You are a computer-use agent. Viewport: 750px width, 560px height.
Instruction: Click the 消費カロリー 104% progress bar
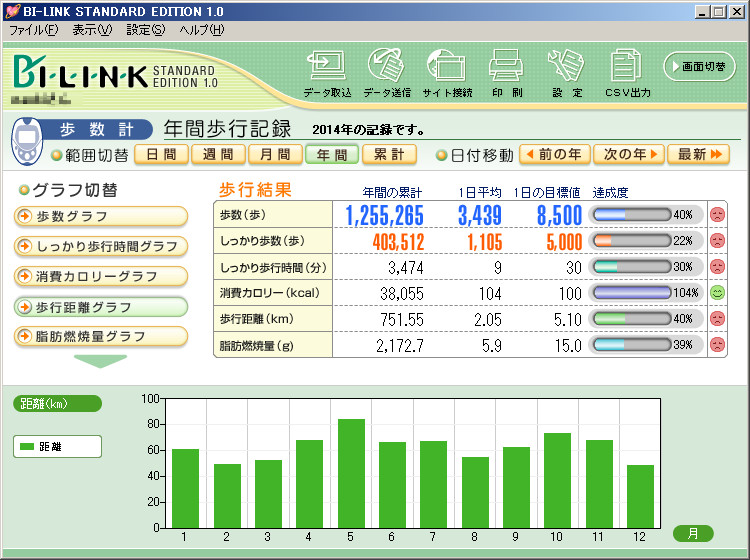632,292
